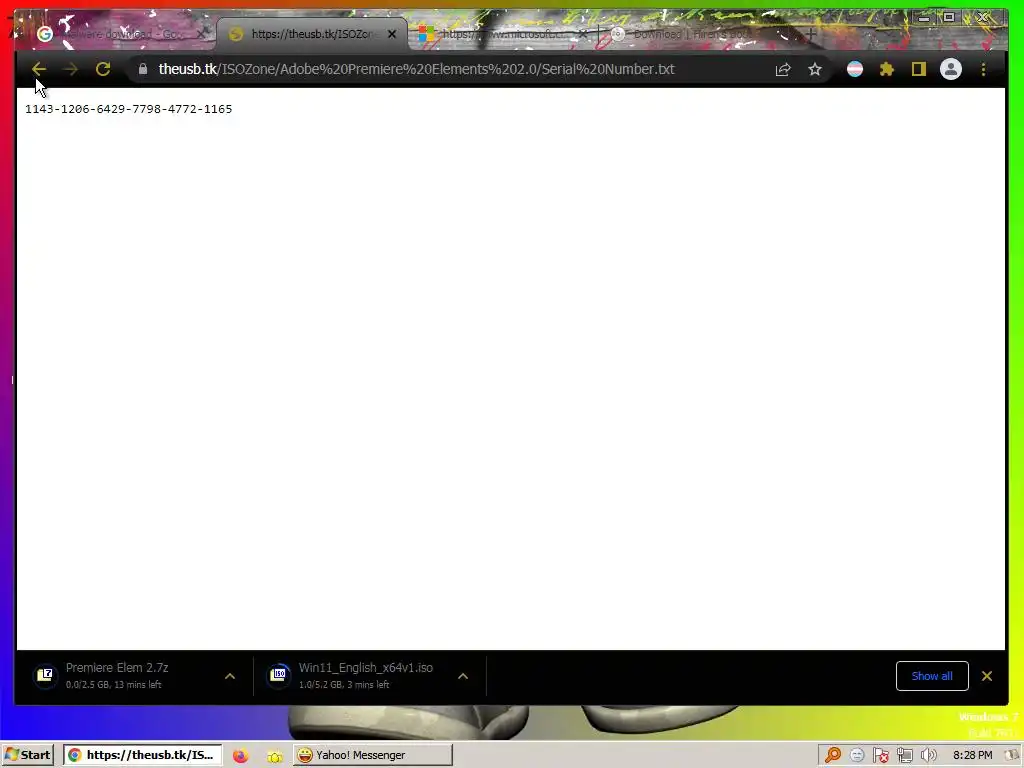Open the Chrome profile avatar menu

pos(950,69)
